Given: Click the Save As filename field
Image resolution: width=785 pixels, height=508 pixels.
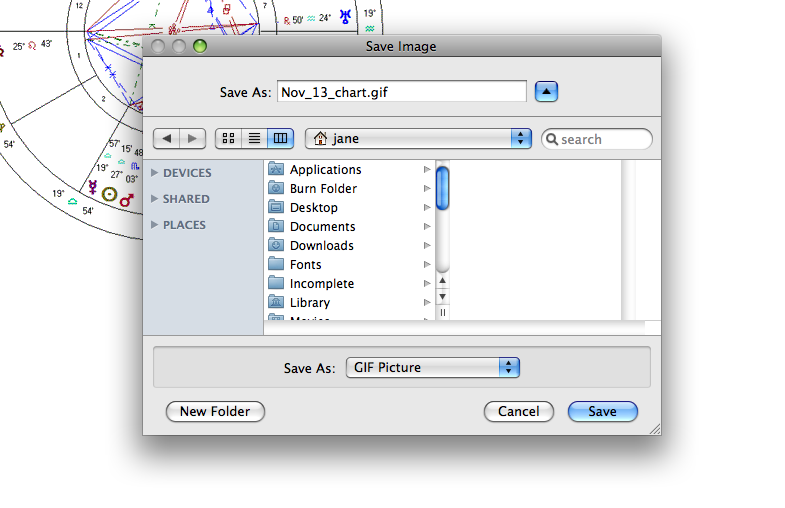Looking at the screenshot, I should [402, 92].
